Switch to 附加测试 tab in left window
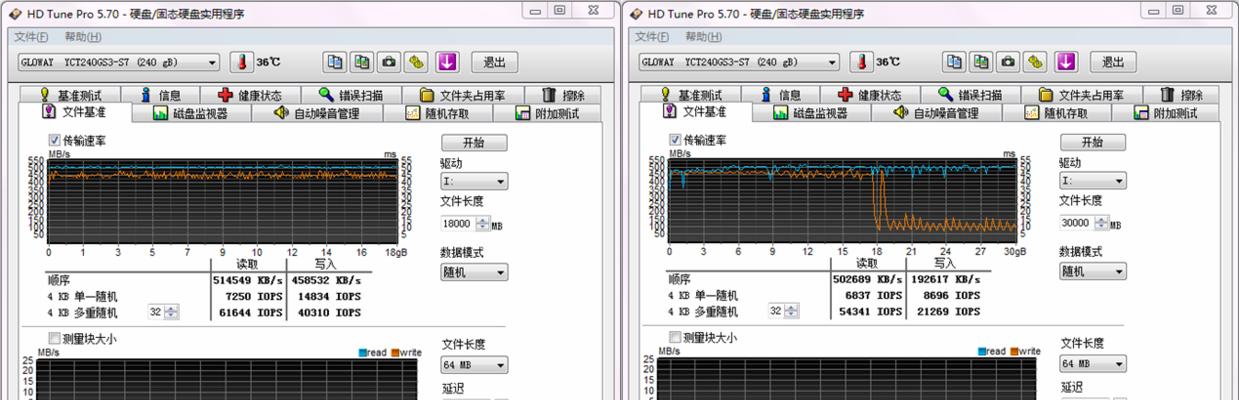This screenshot has height=400, width=1239. coord(546,113)
